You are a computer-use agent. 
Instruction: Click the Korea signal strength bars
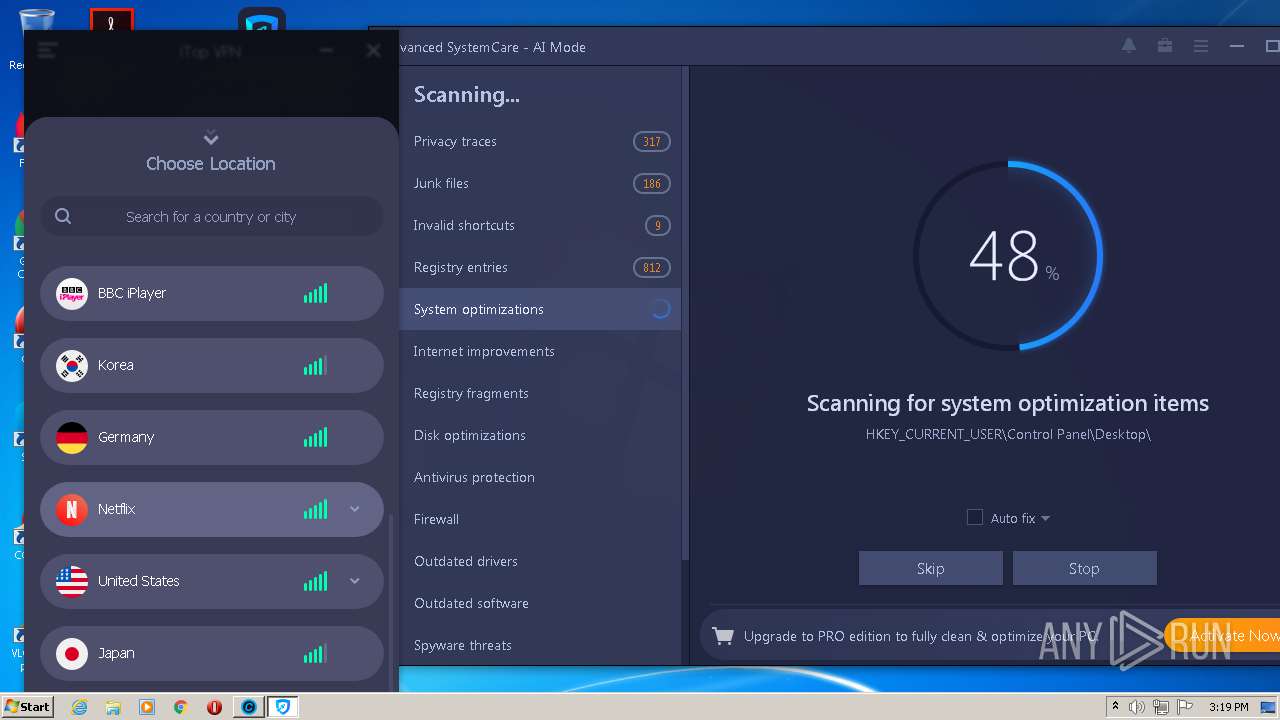[x=315, y=365]
